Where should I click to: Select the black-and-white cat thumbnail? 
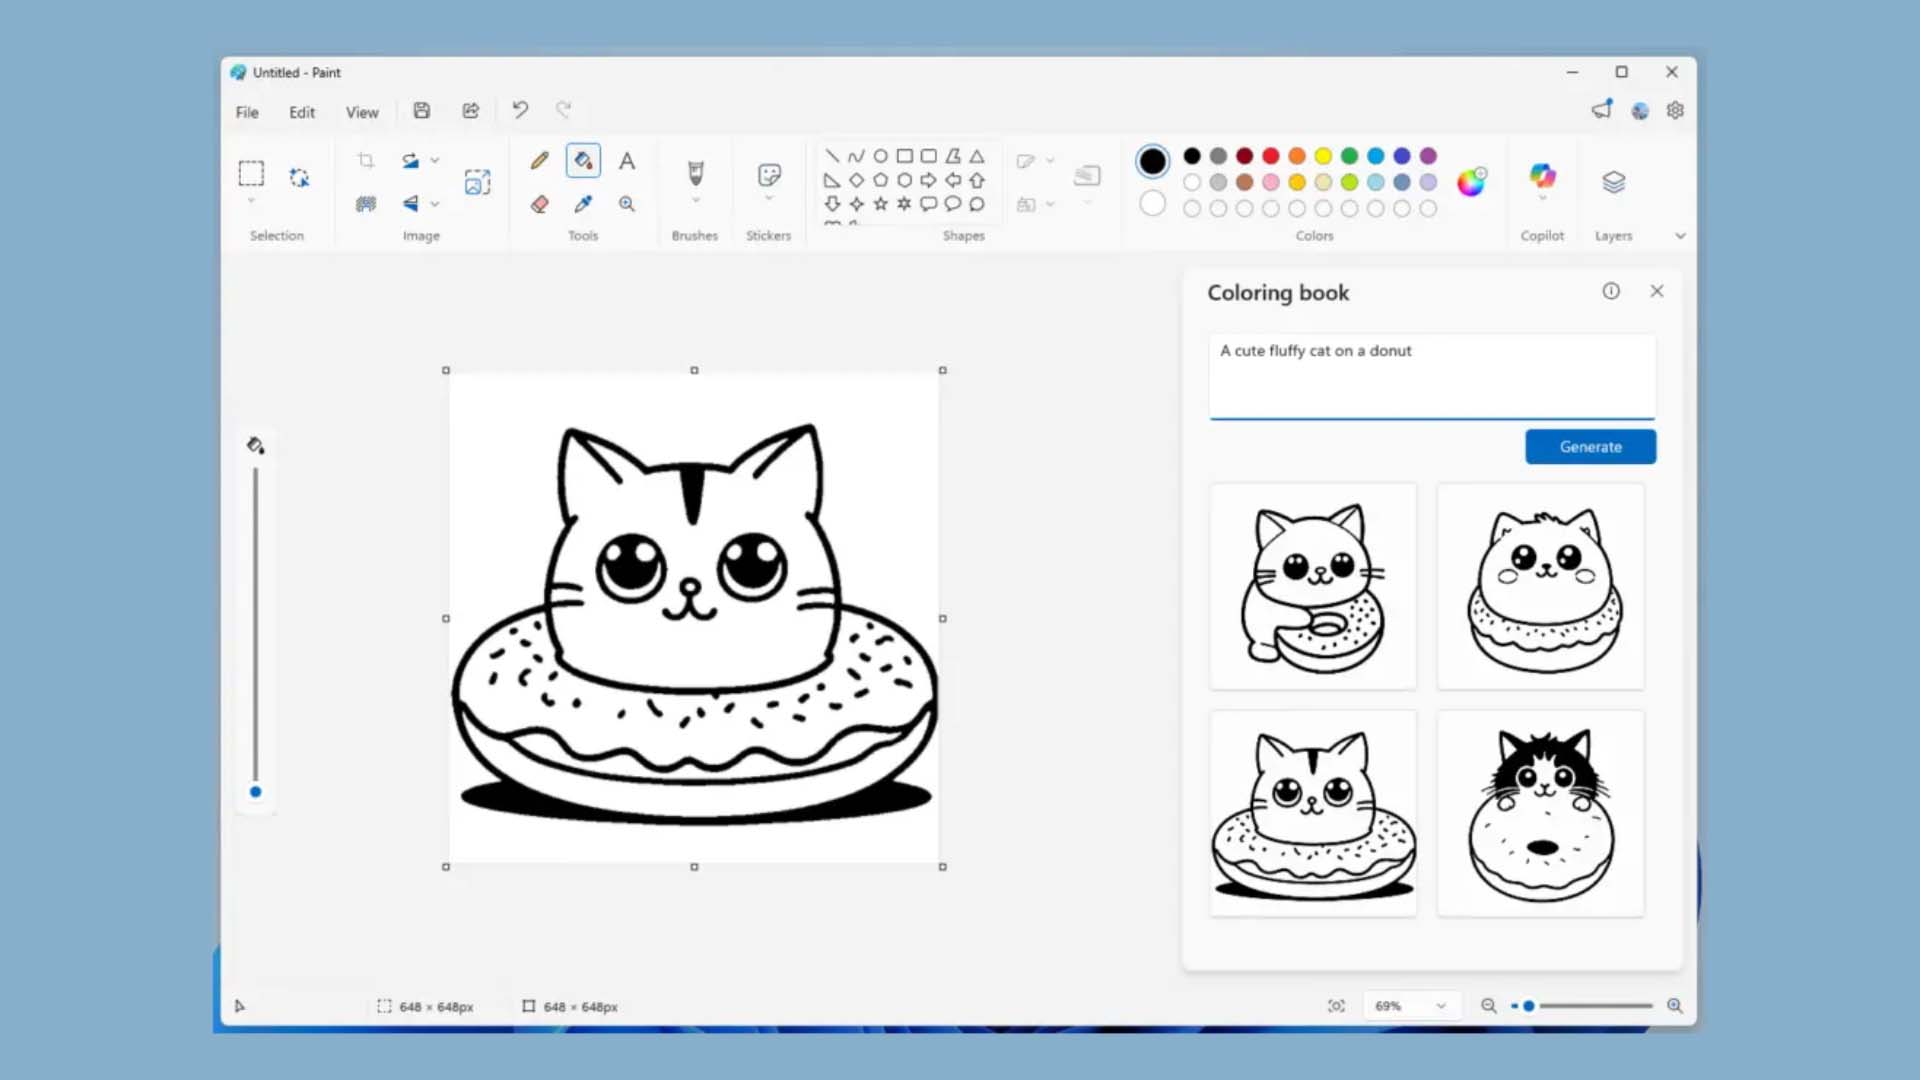(x=1540, y=813)
